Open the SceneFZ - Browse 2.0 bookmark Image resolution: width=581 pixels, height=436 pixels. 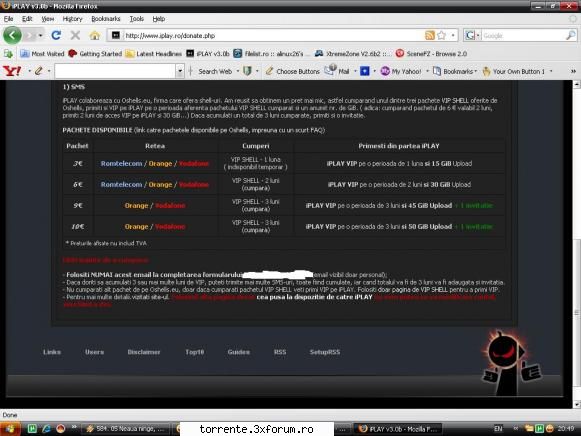tap(431, 54)
